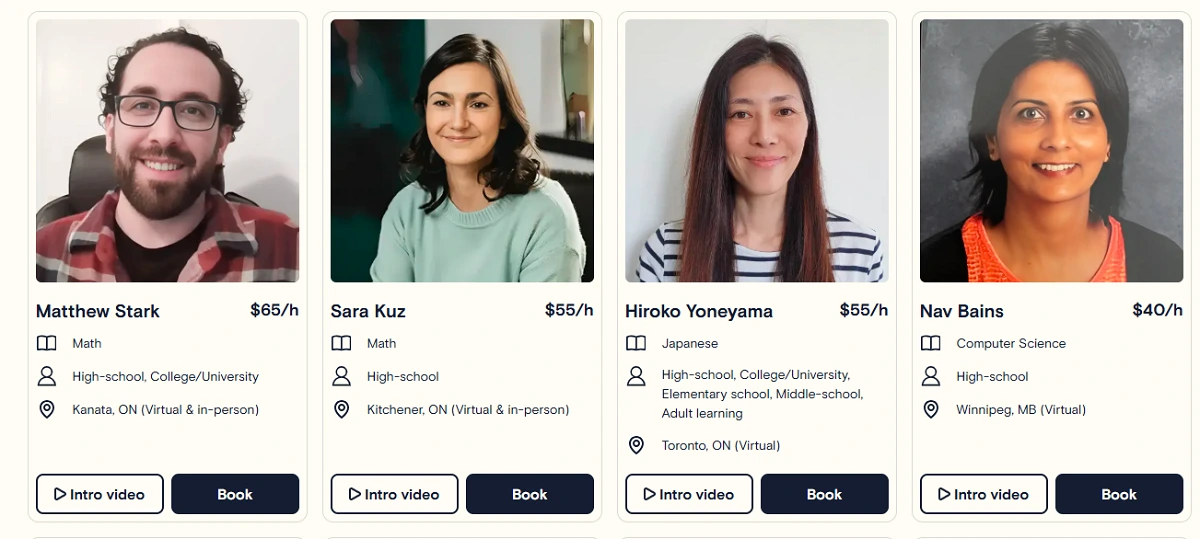Play Nav Bains' intro video
This screenshot has height=539, width=1200.
(x=983, y=494)
